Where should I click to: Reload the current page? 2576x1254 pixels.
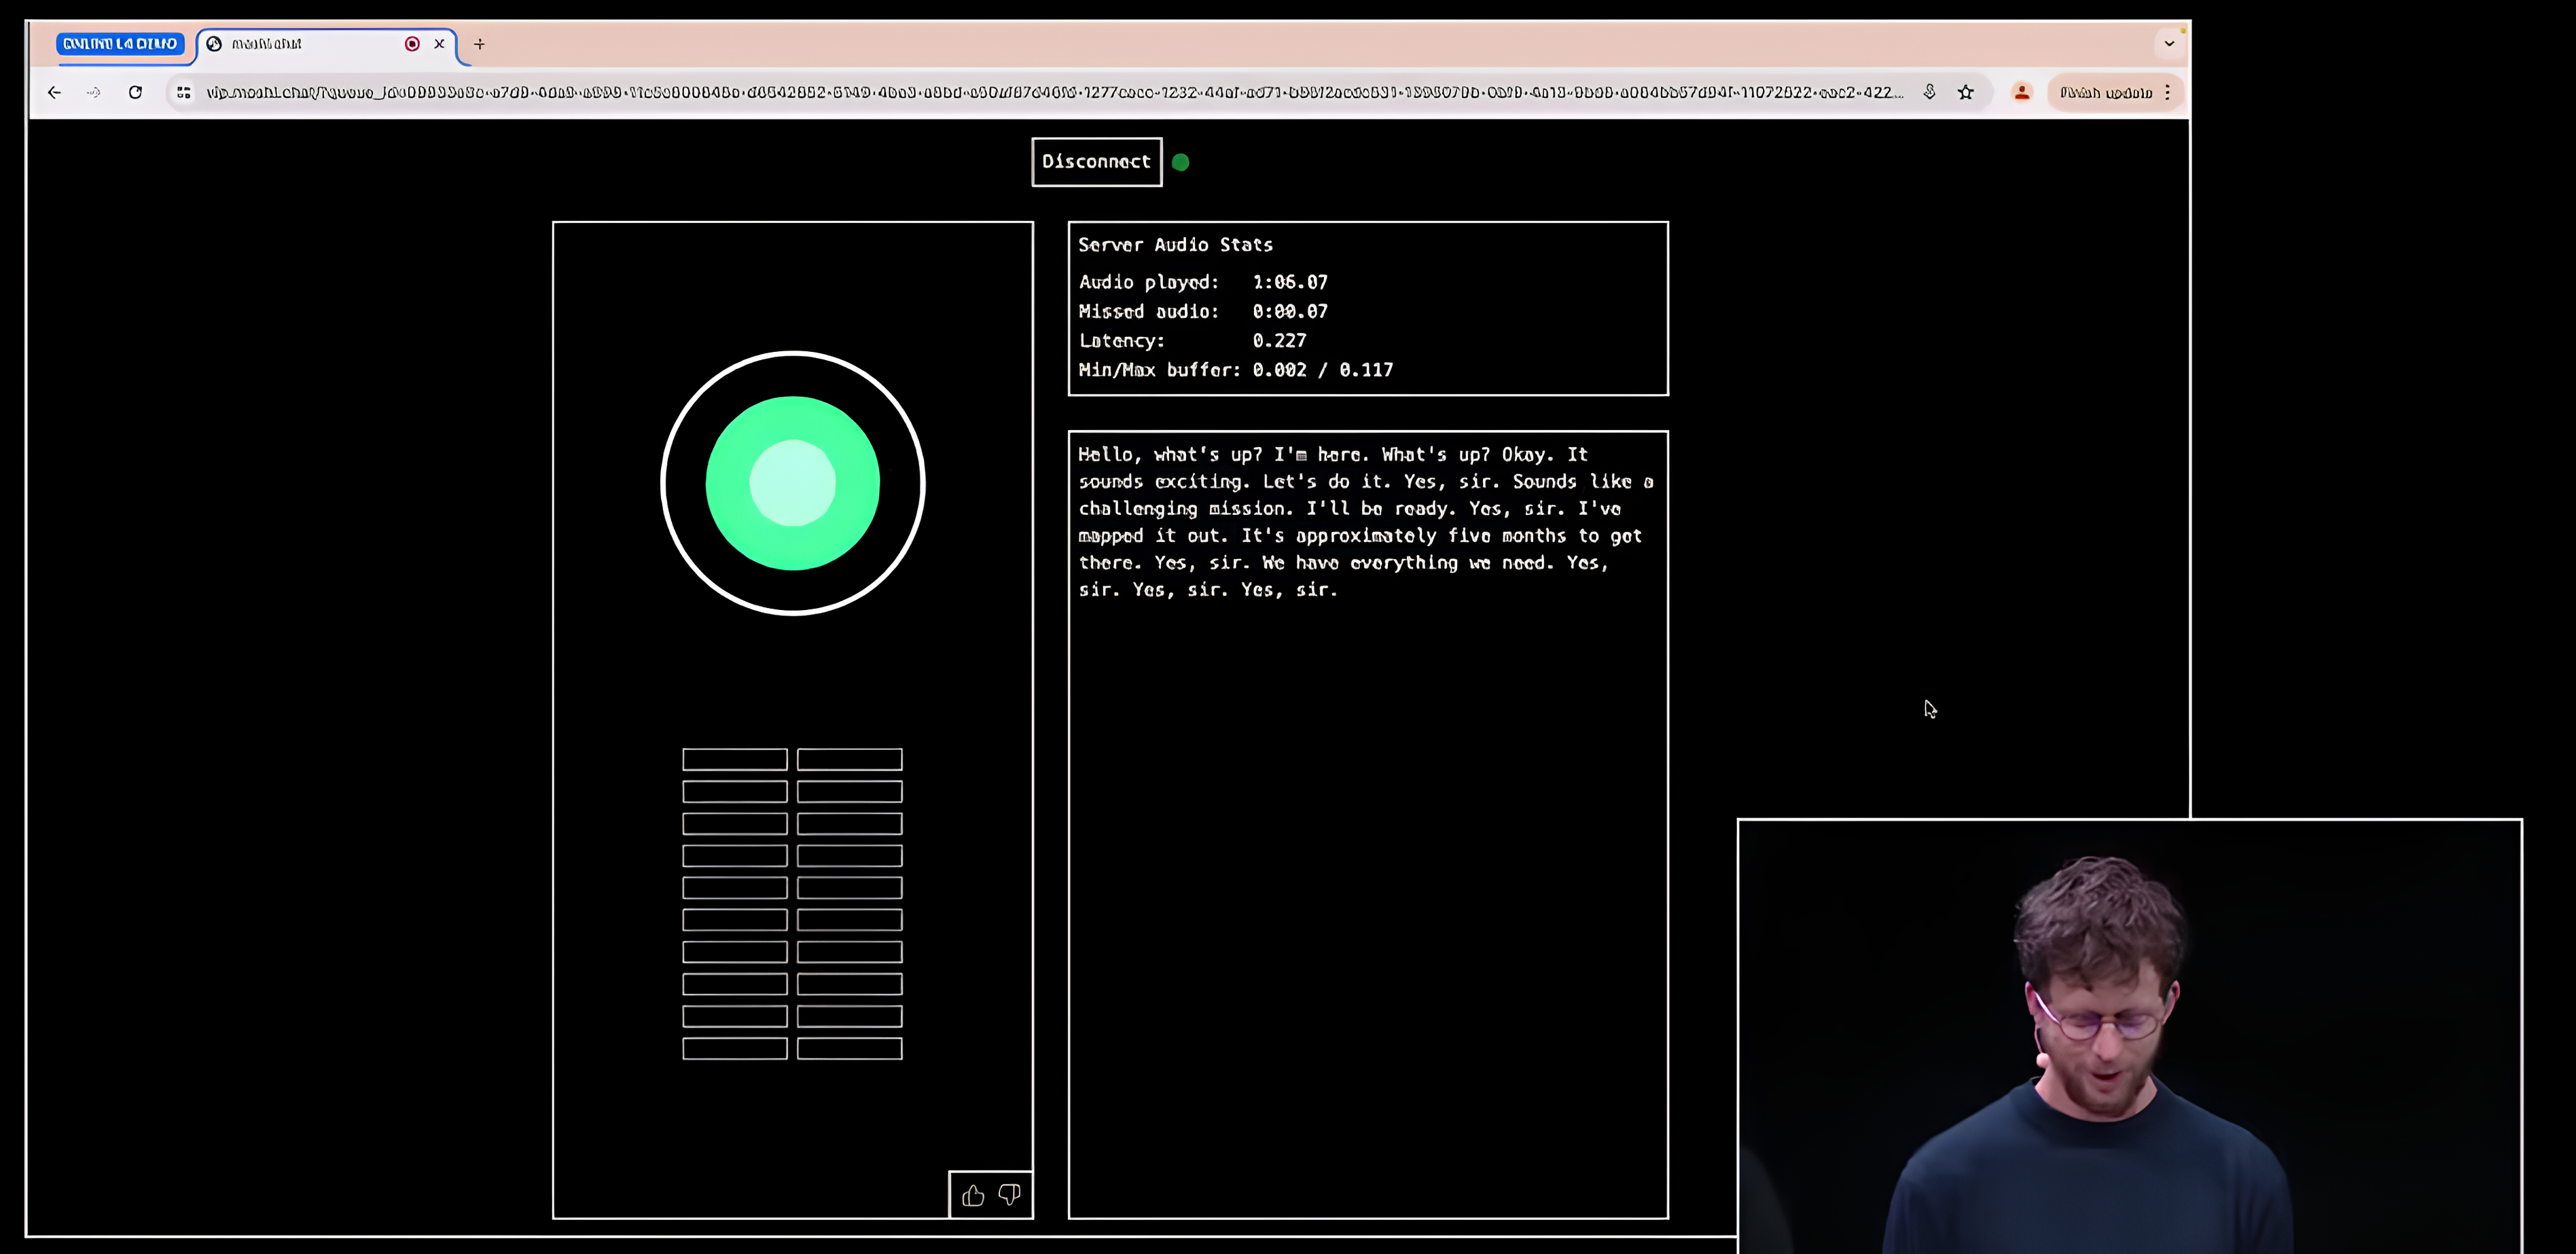[135, 92]
